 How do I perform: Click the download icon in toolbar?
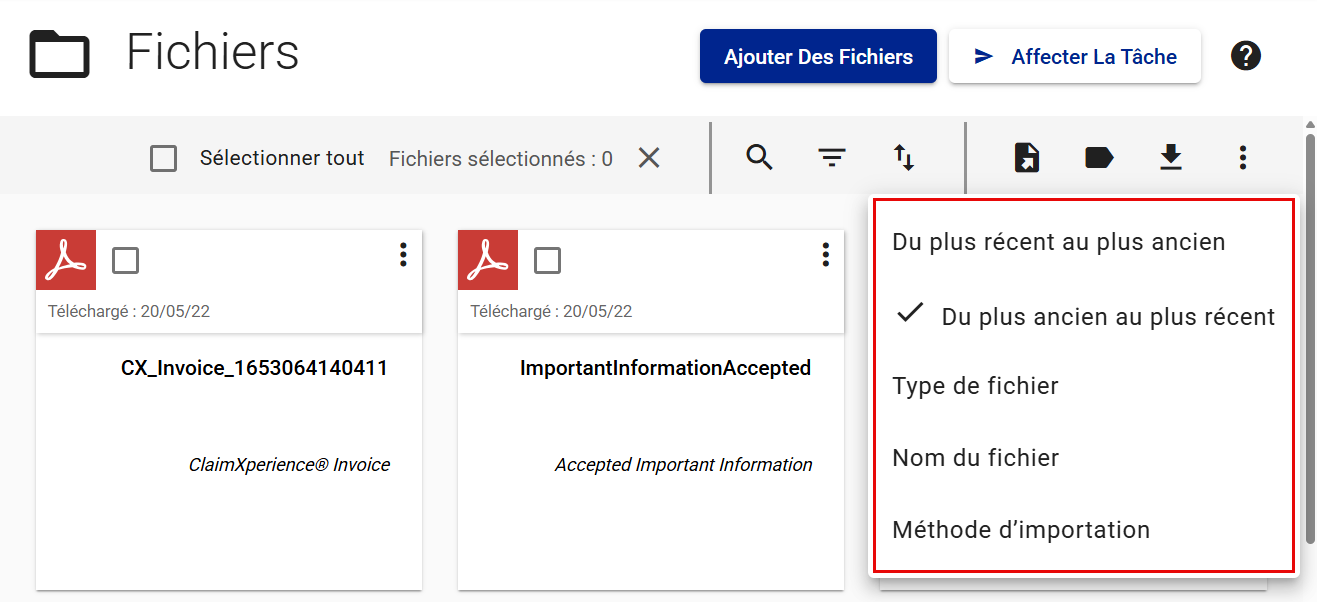[1171, 157]
